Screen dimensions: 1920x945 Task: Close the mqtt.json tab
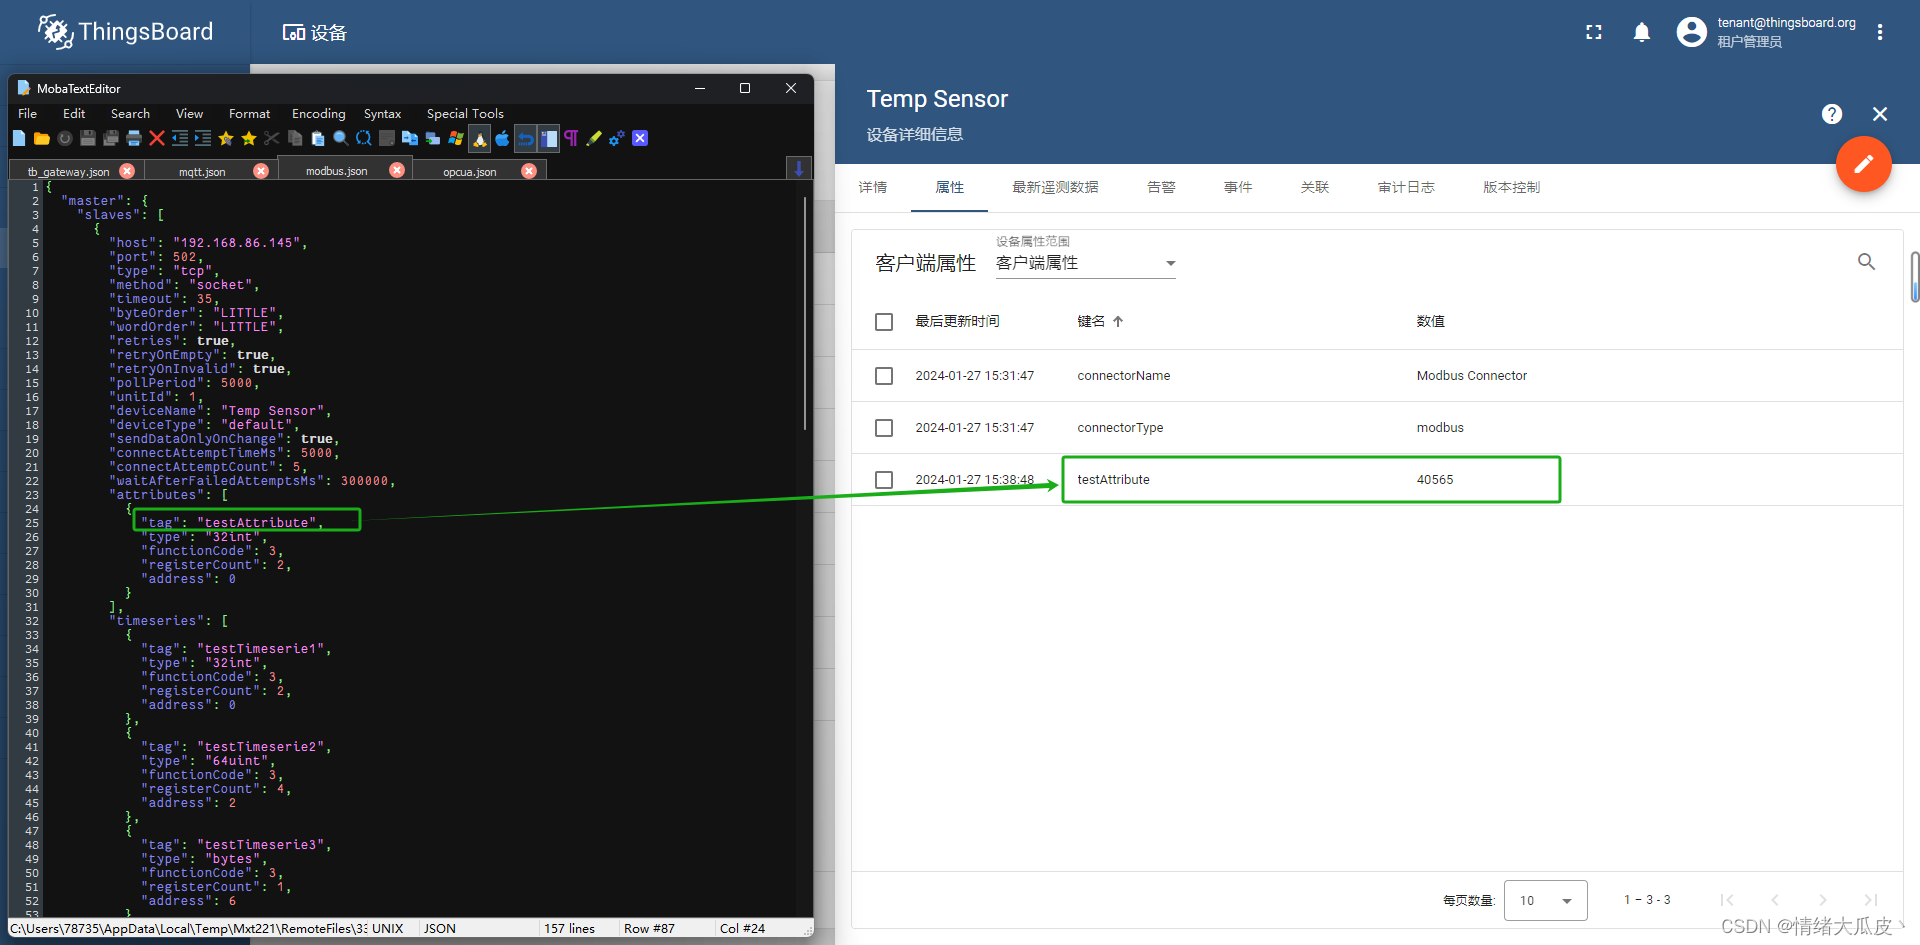coord(261,171)
